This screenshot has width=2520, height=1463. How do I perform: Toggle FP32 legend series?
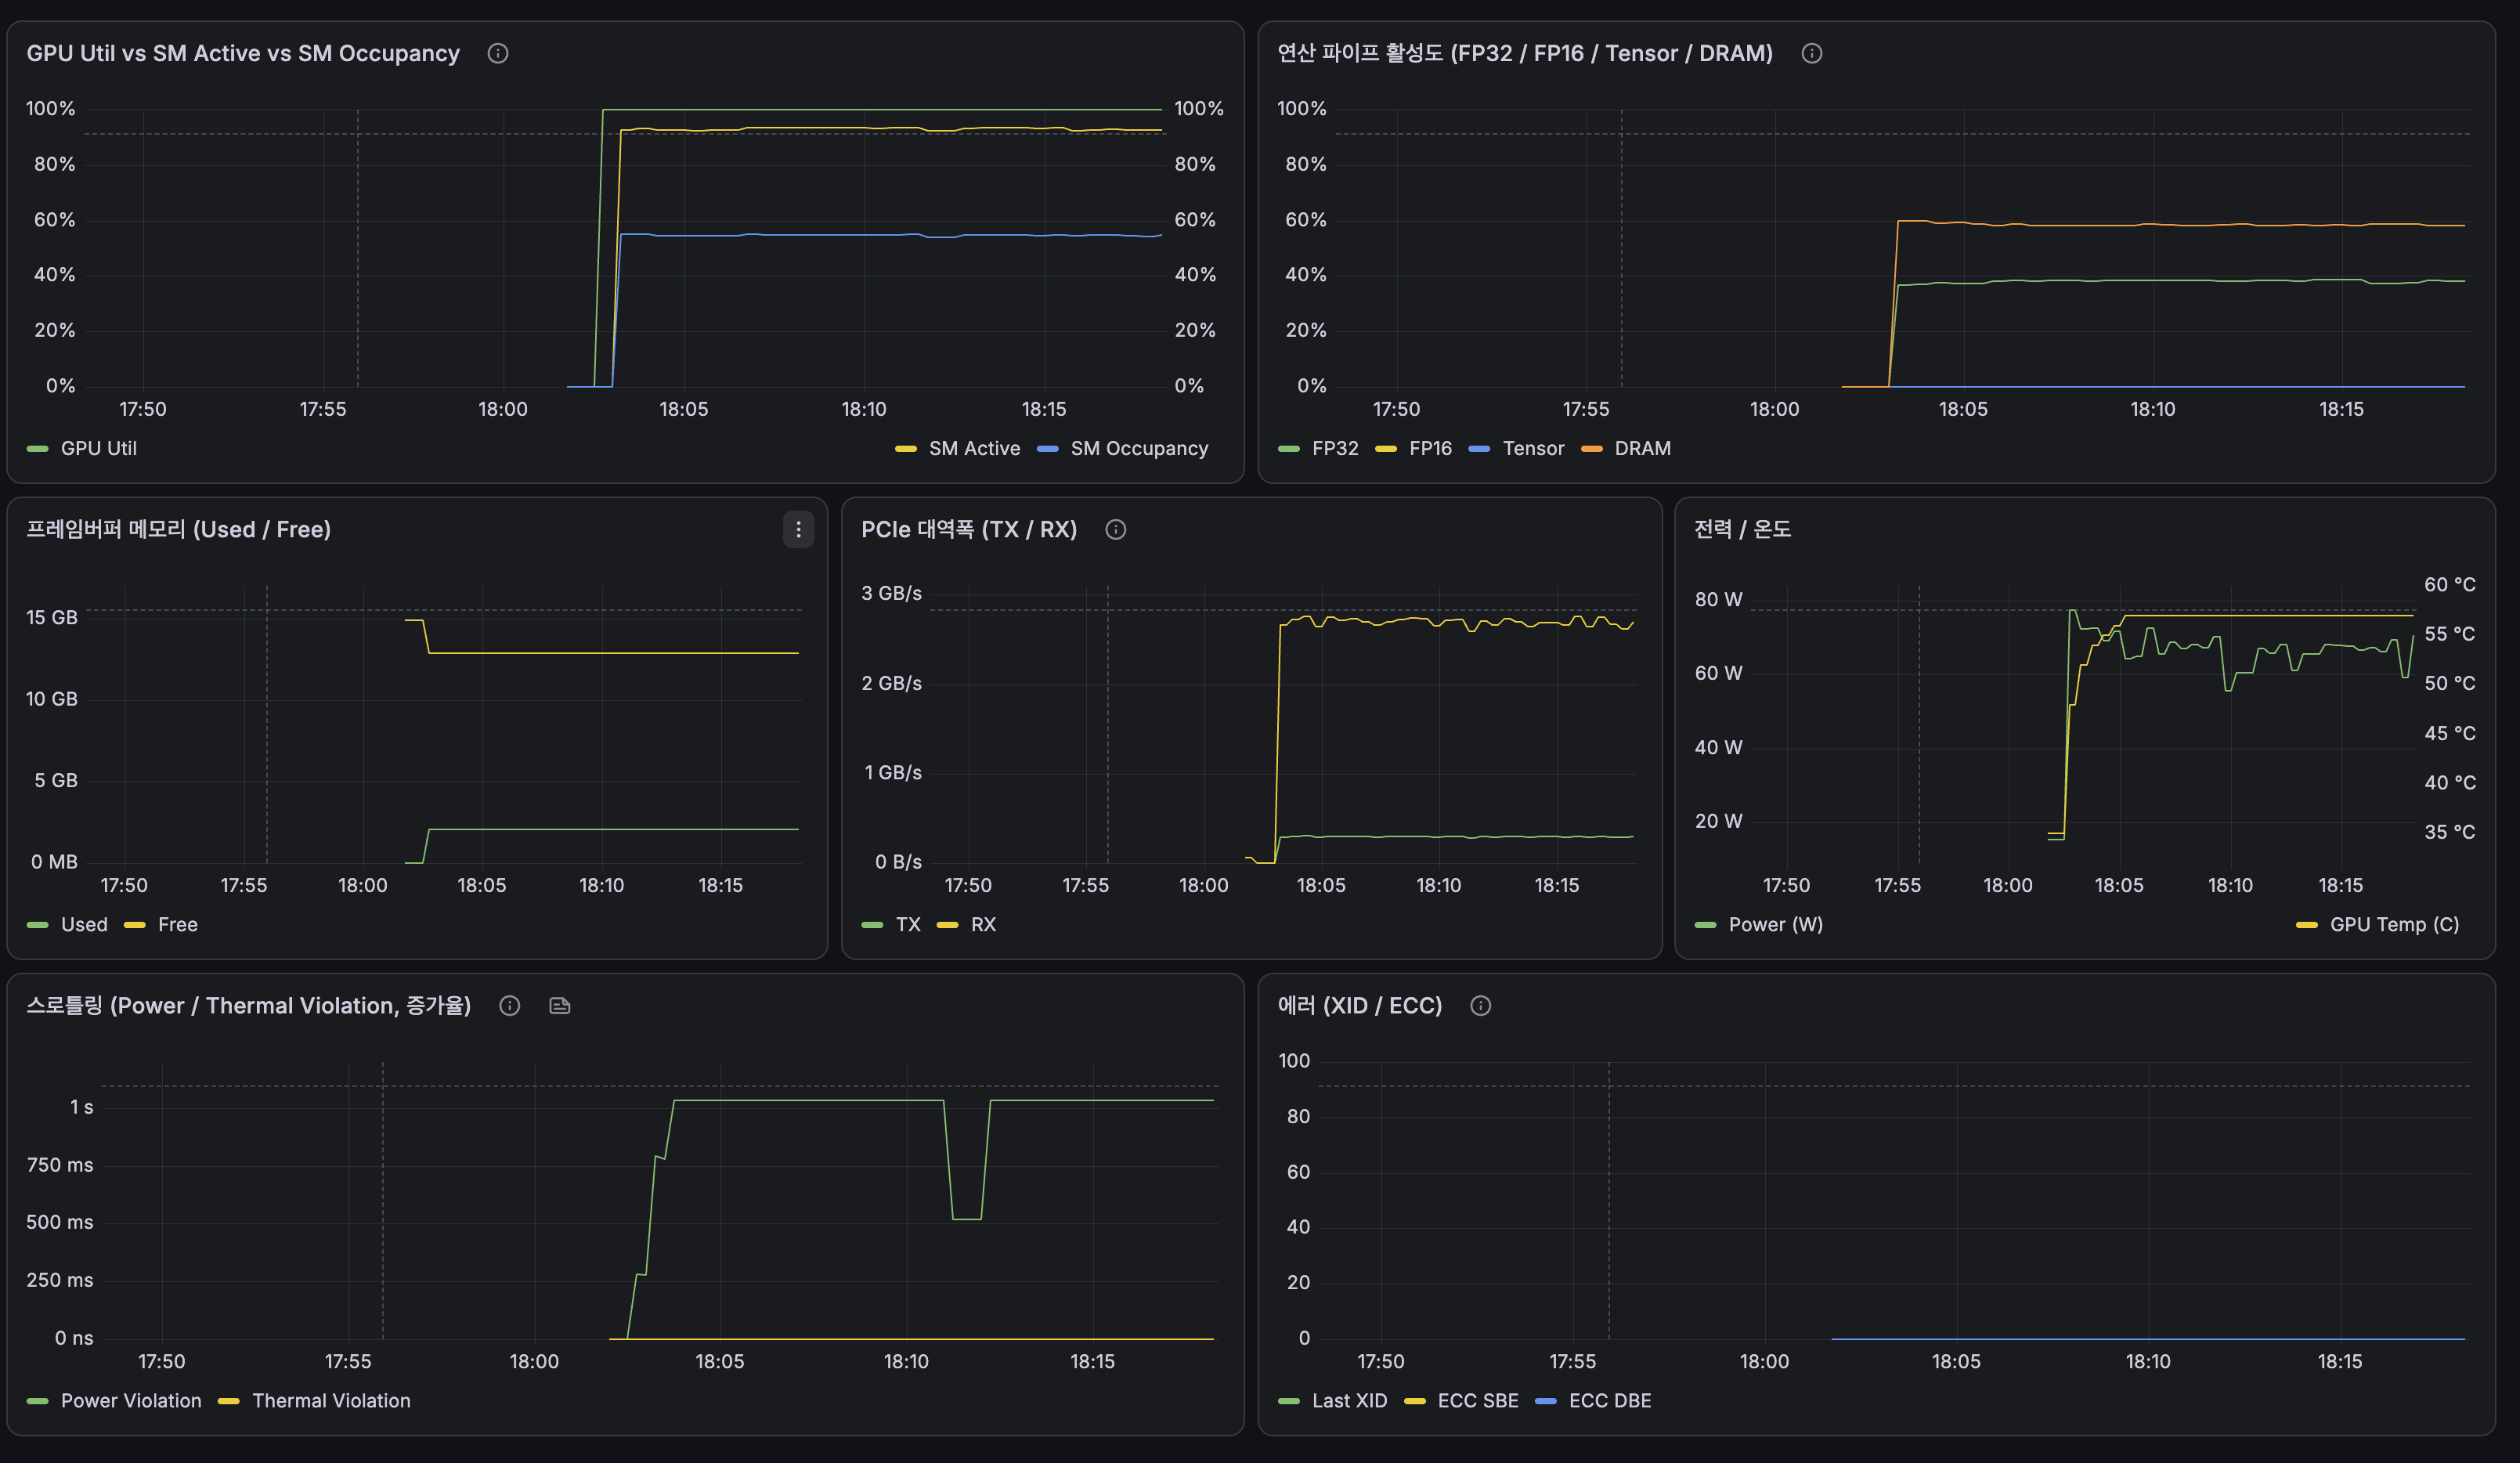[1335, 449]
